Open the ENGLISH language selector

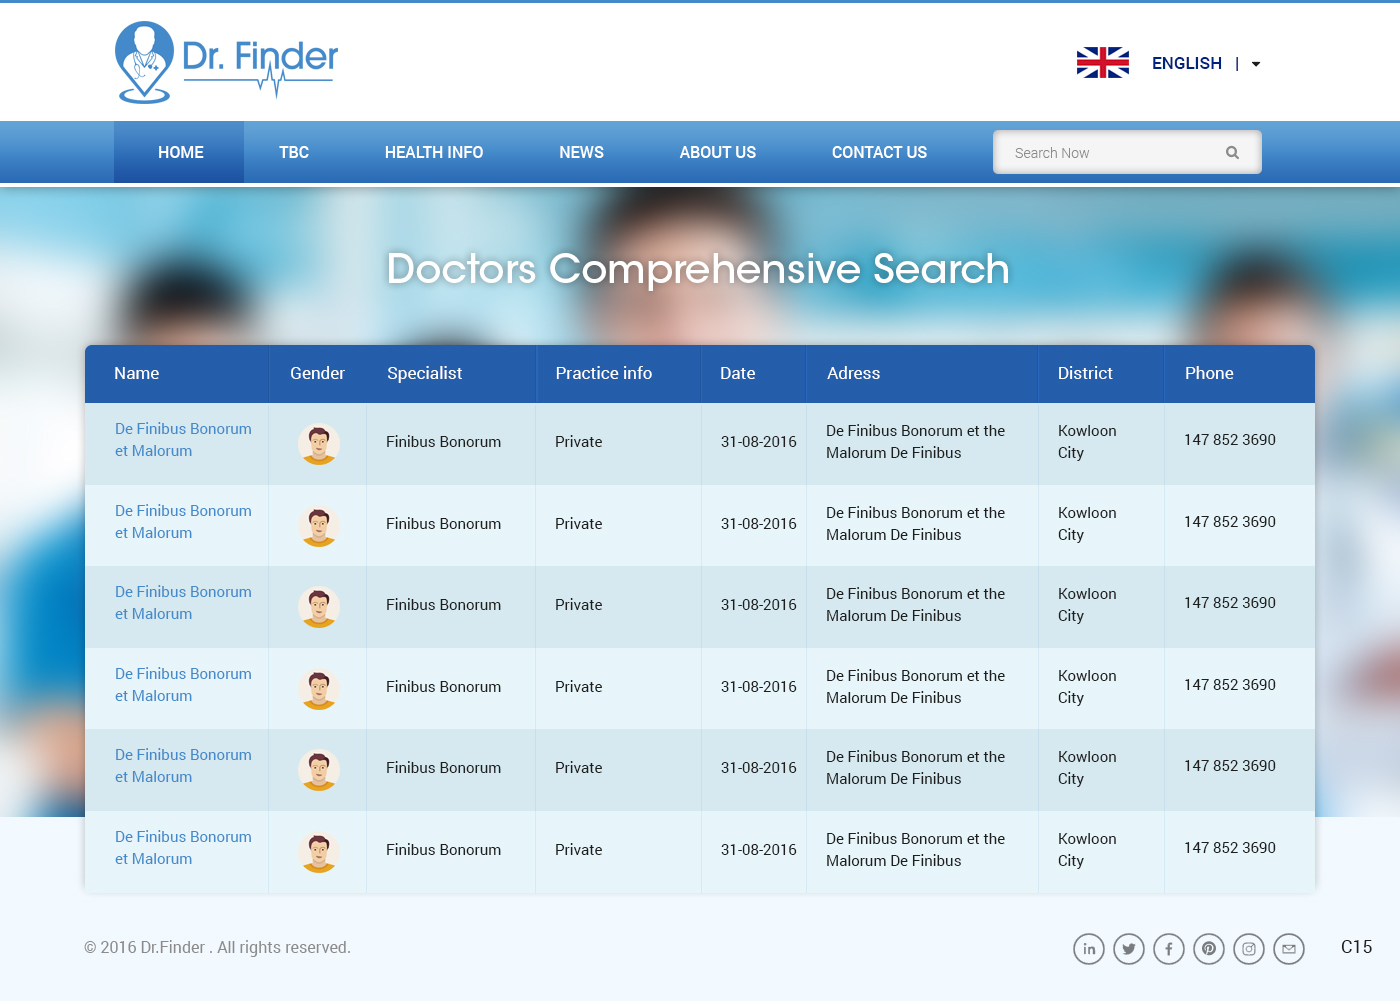(x=1186, y=63)
